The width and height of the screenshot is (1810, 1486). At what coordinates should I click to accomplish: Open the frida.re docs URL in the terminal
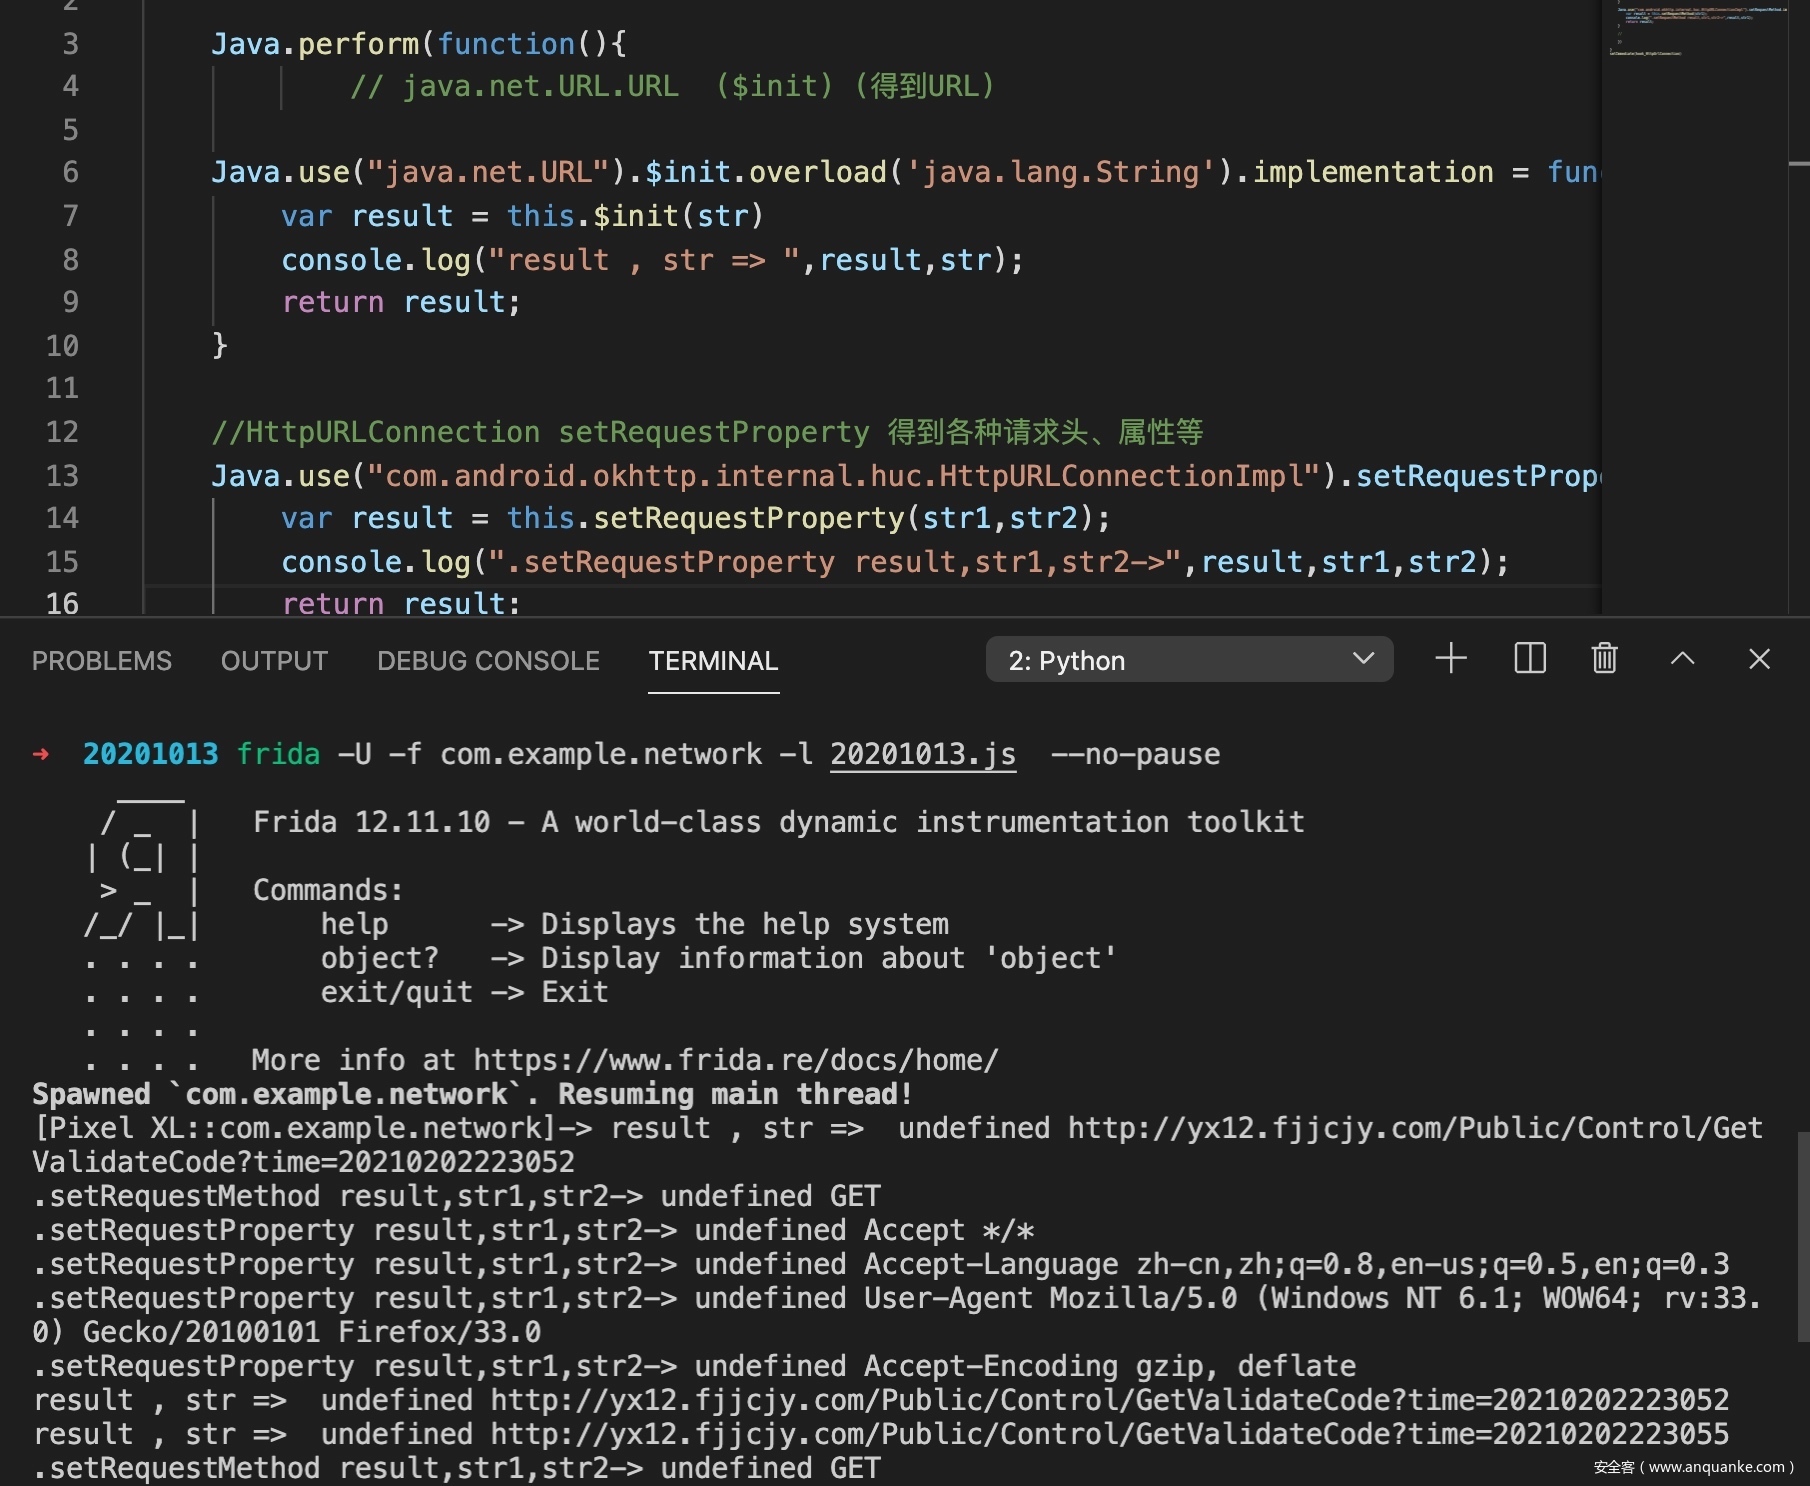coord(735,1060)
